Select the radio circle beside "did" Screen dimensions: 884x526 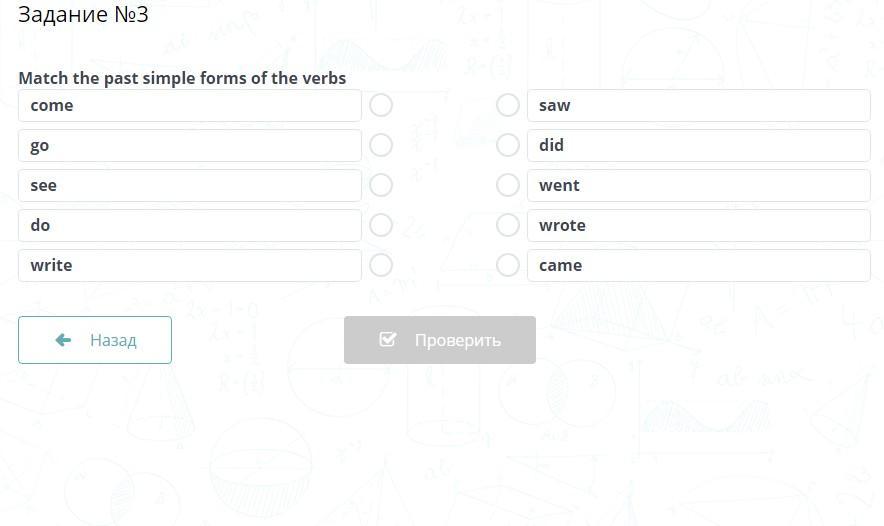pyautogui.click(x=508, y=145)
